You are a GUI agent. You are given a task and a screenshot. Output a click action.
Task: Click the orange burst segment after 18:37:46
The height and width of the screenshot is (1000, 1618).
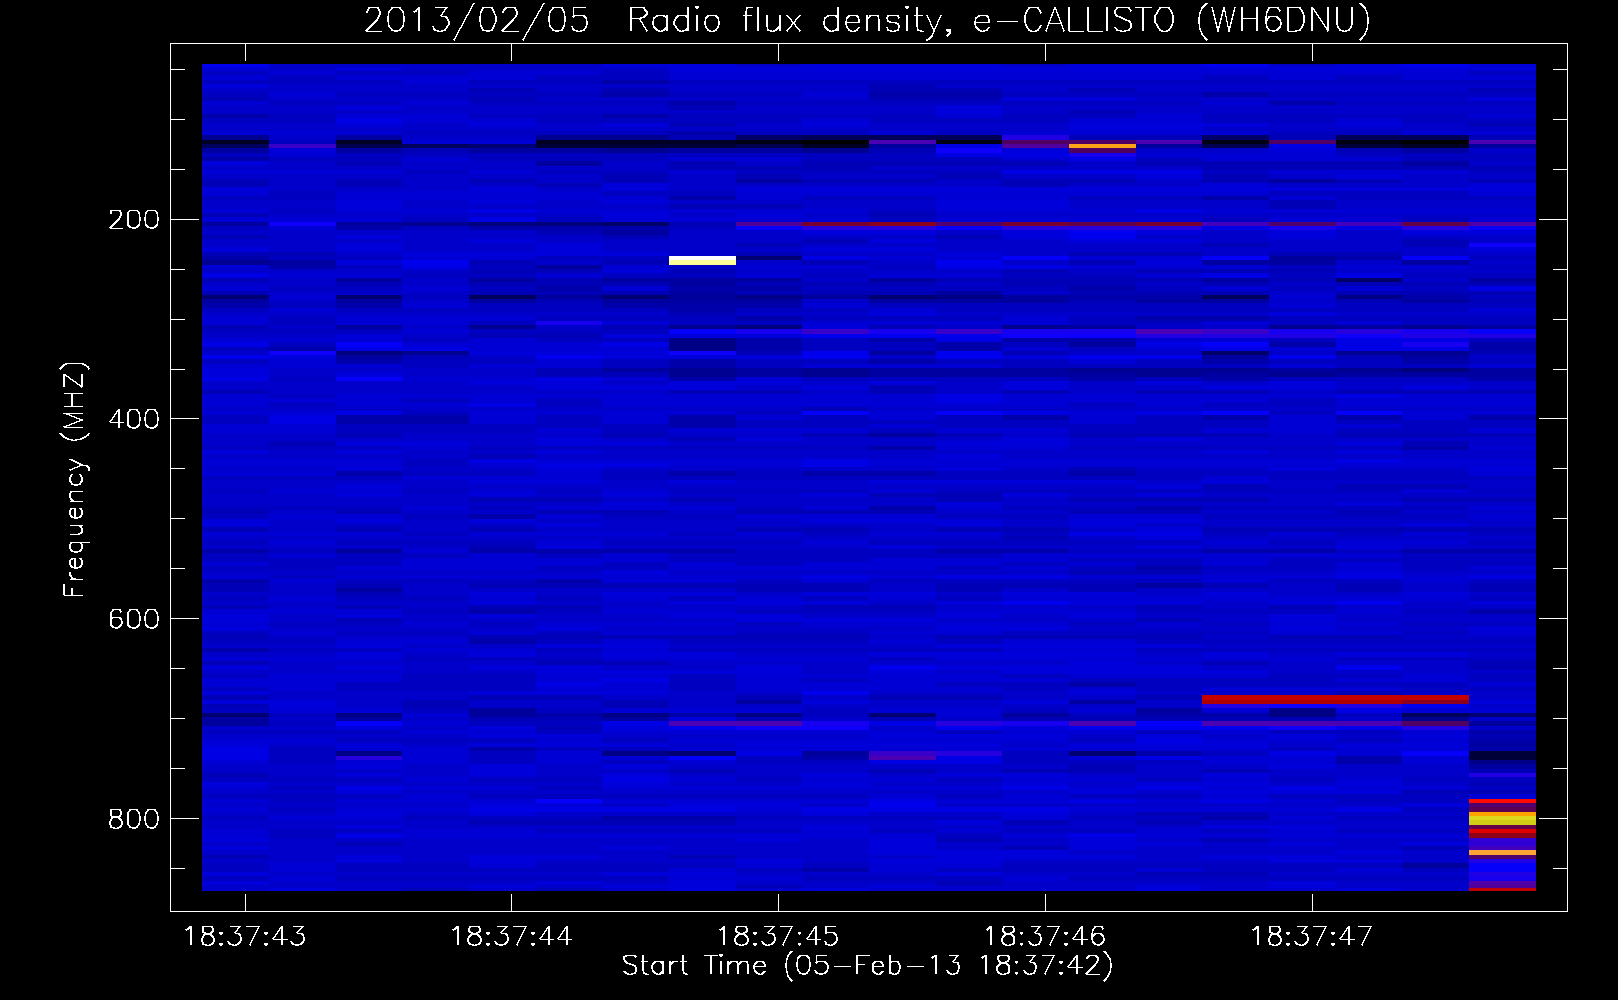(x=1102, y=146)
